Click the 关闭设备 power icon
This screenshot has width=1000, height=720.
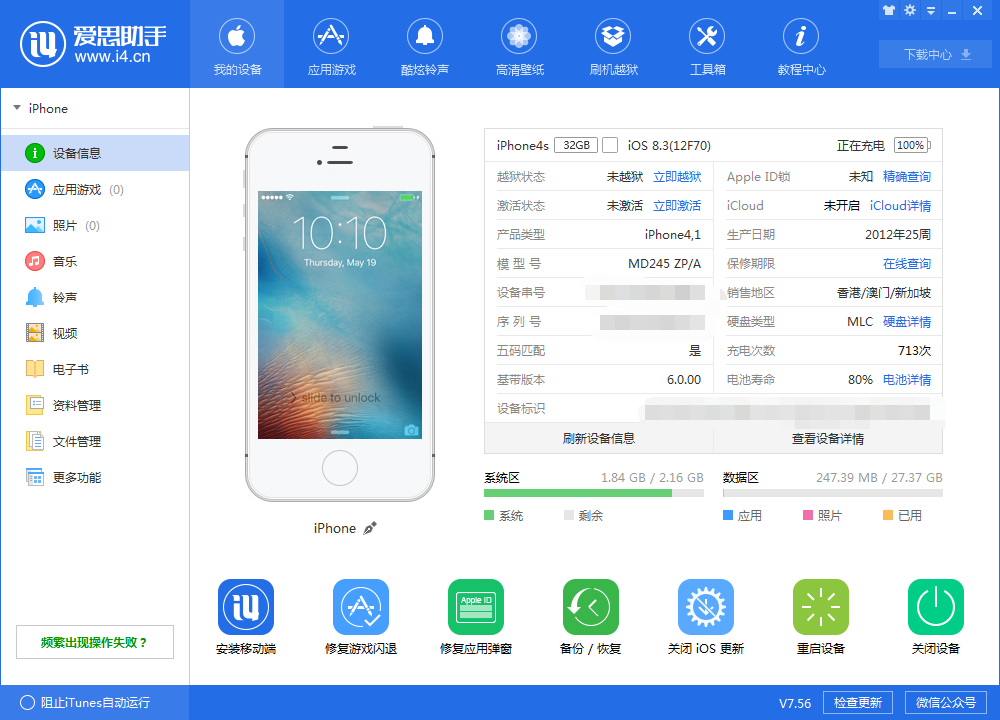[x=936, y=607]
